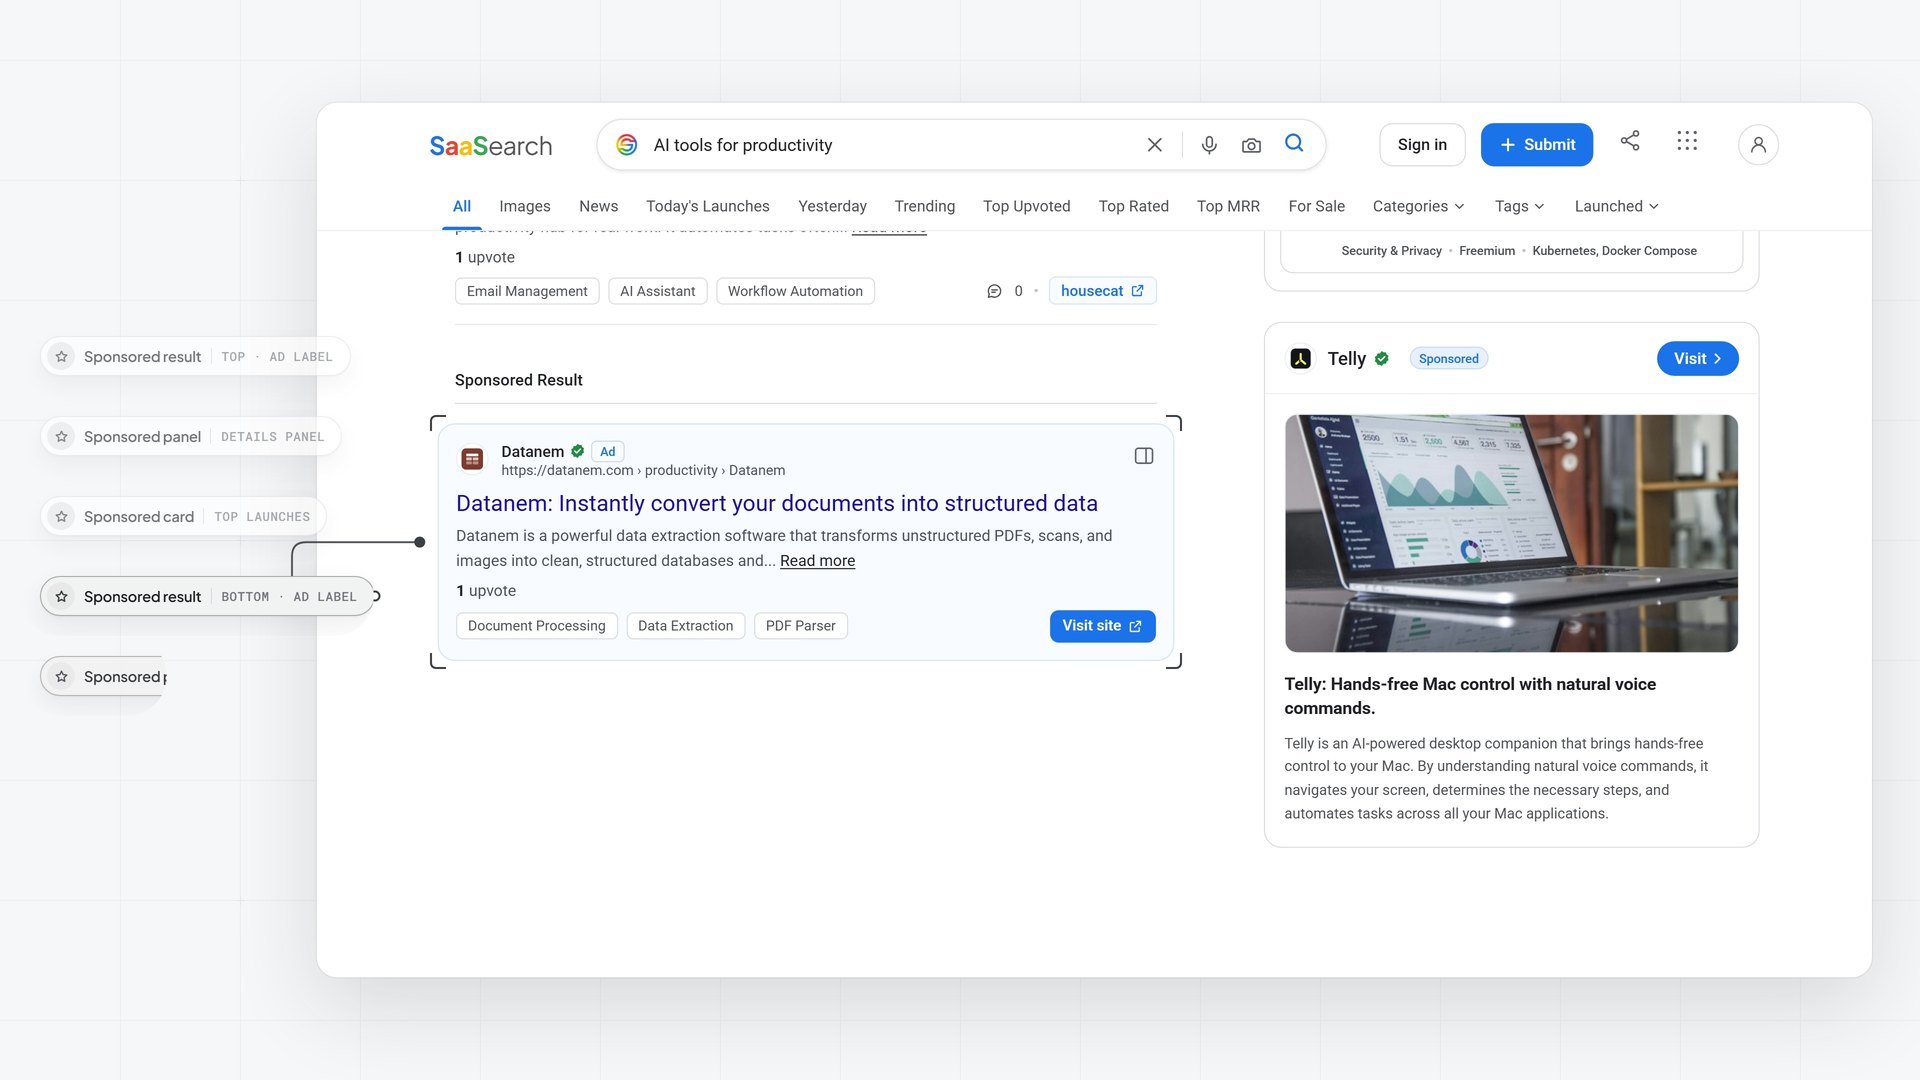The height and width of the screenshot is (1080, 1920).
Task: Click the Document Processing tag
Action: click(537, 626)
